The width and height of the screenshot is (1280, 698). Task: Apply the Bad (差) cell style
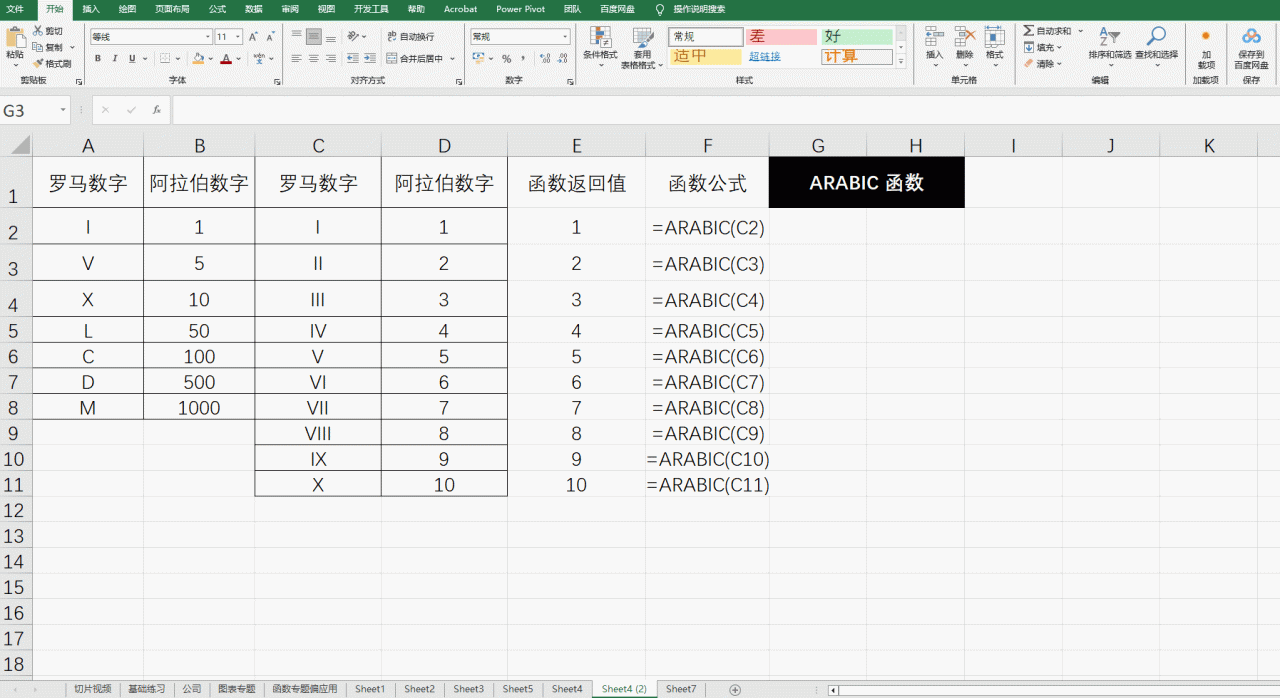point(781,37)
